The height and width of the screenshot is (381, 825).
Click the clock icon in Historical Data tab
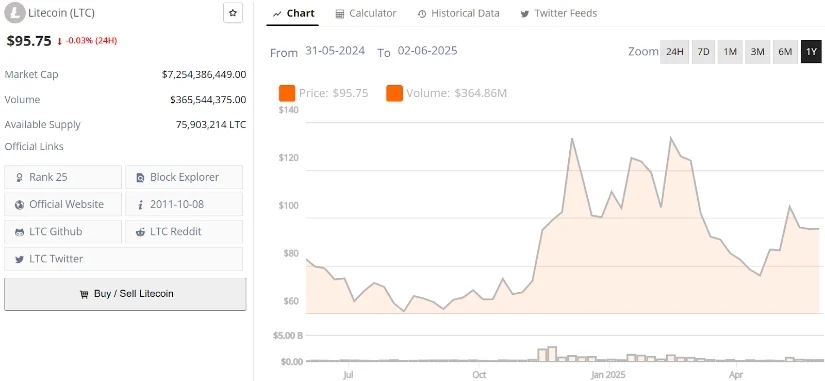point(422,14)
